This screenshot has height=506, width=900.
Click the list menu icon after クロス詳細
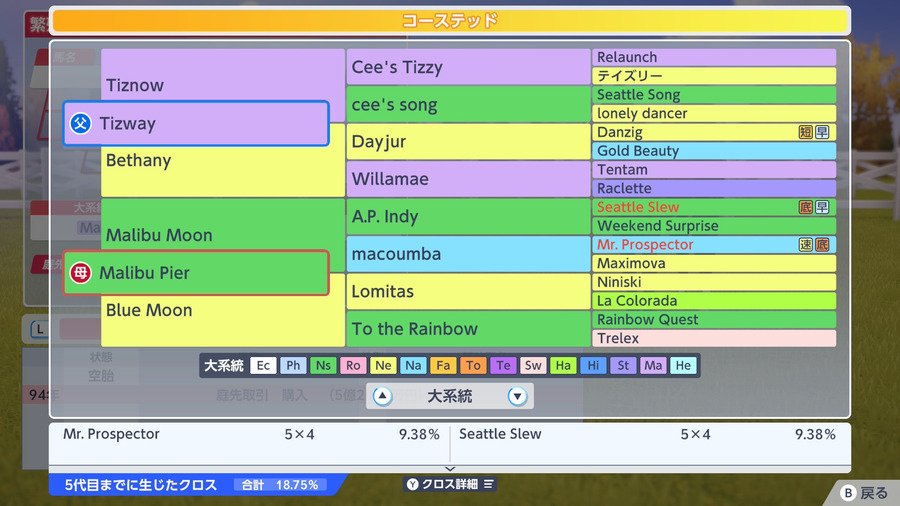[488, 484]
